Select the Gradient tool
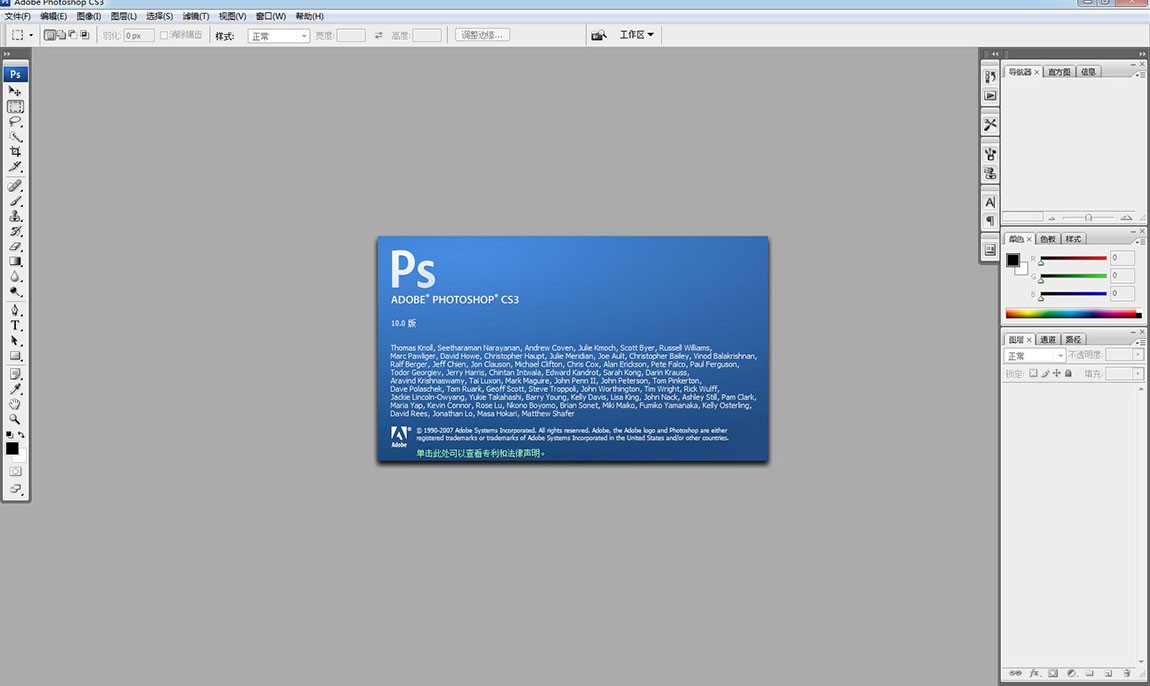The width and height of the screenshot is (1150, 686). pyautogui.click(x=15, y=261)
